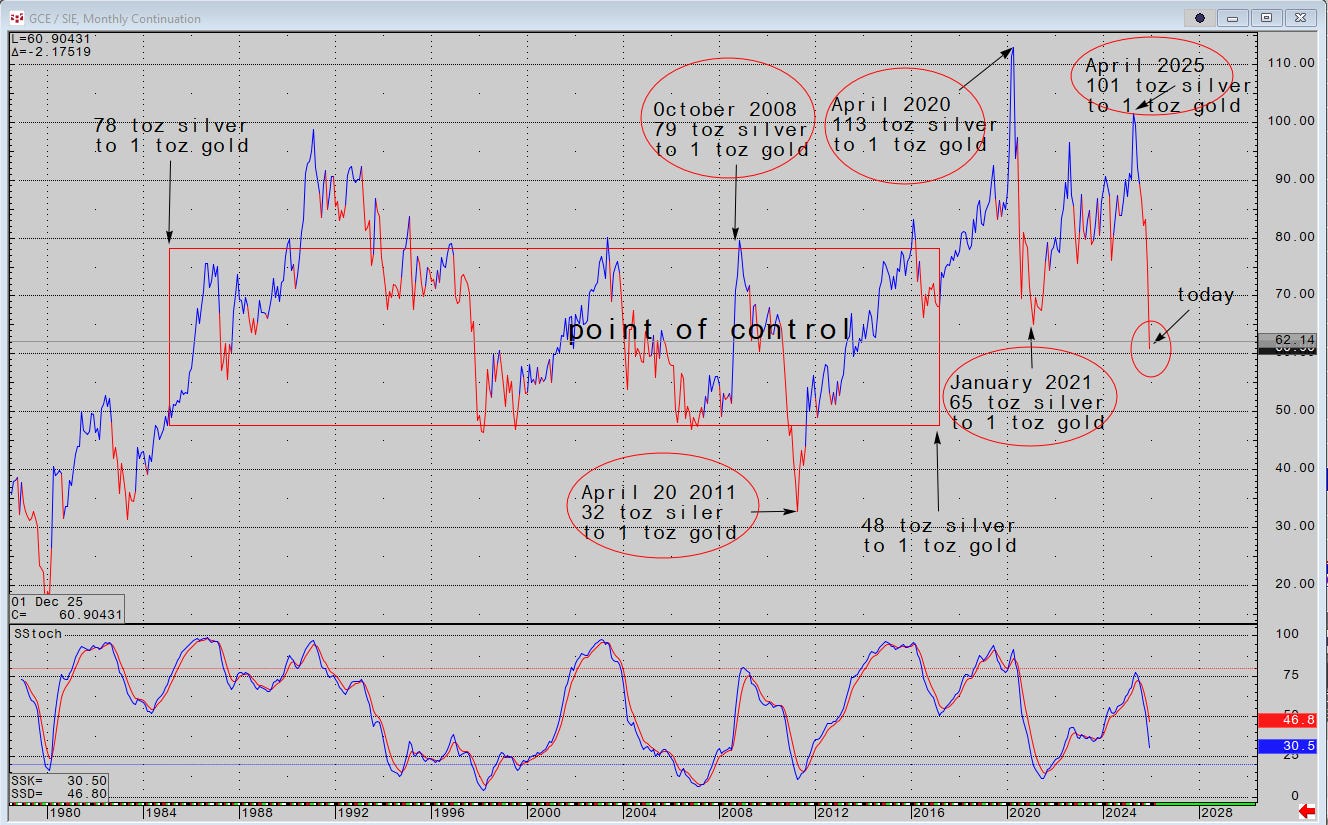
Task: Click the 'April 2025' annotation text
Action: tap(1145, 66)
